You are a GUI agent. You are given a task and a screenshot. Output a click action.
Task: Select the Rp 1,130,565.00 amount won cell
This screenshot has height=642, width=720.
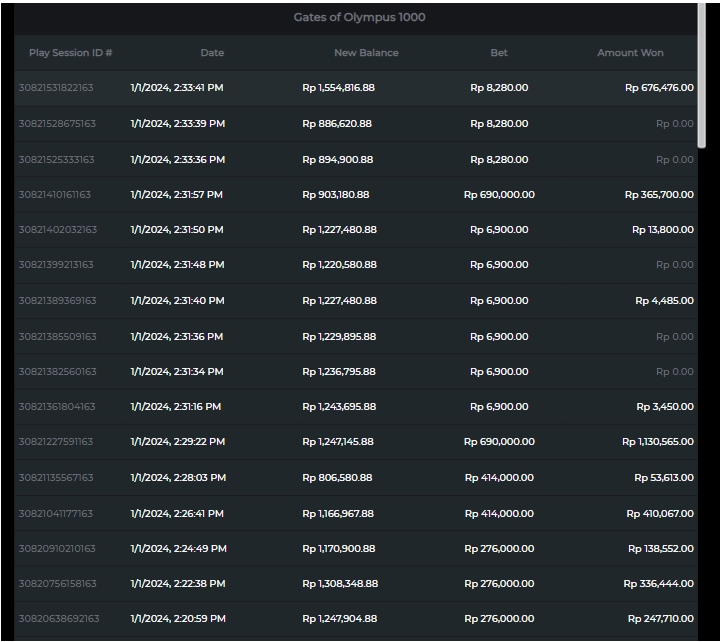657,442
